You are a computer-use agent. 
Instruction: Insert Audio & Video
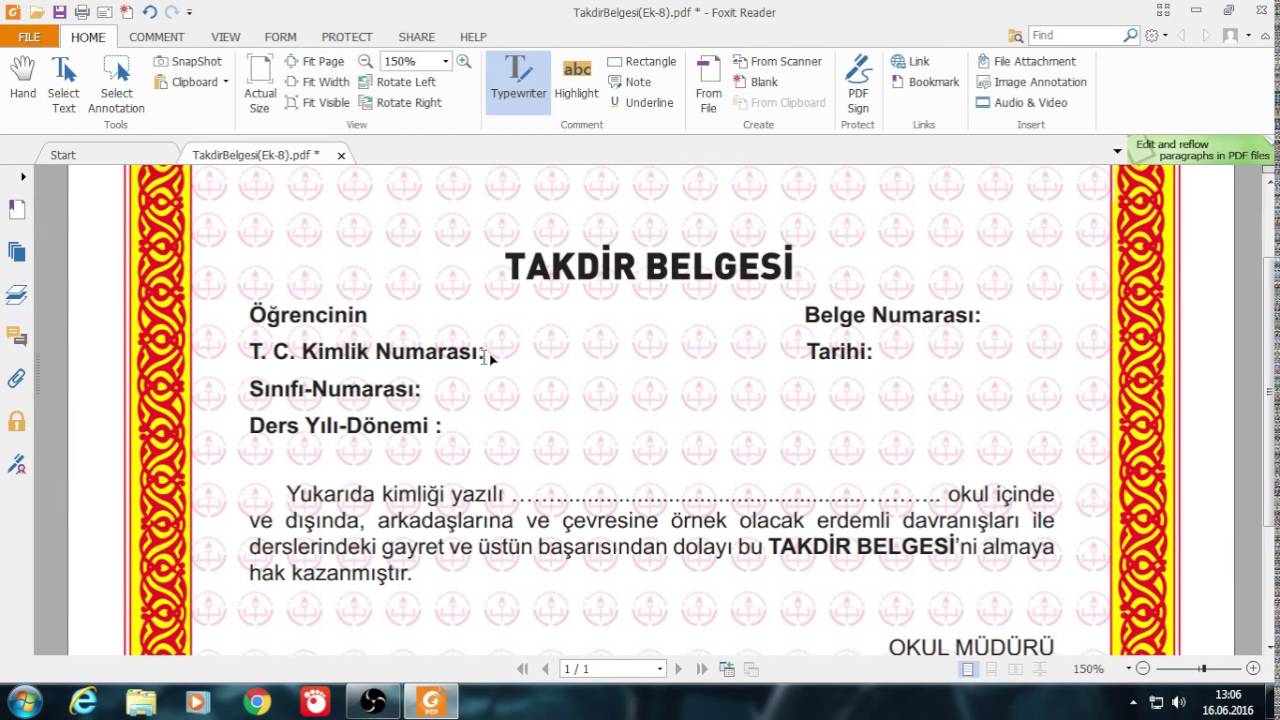coord(1022,102)
